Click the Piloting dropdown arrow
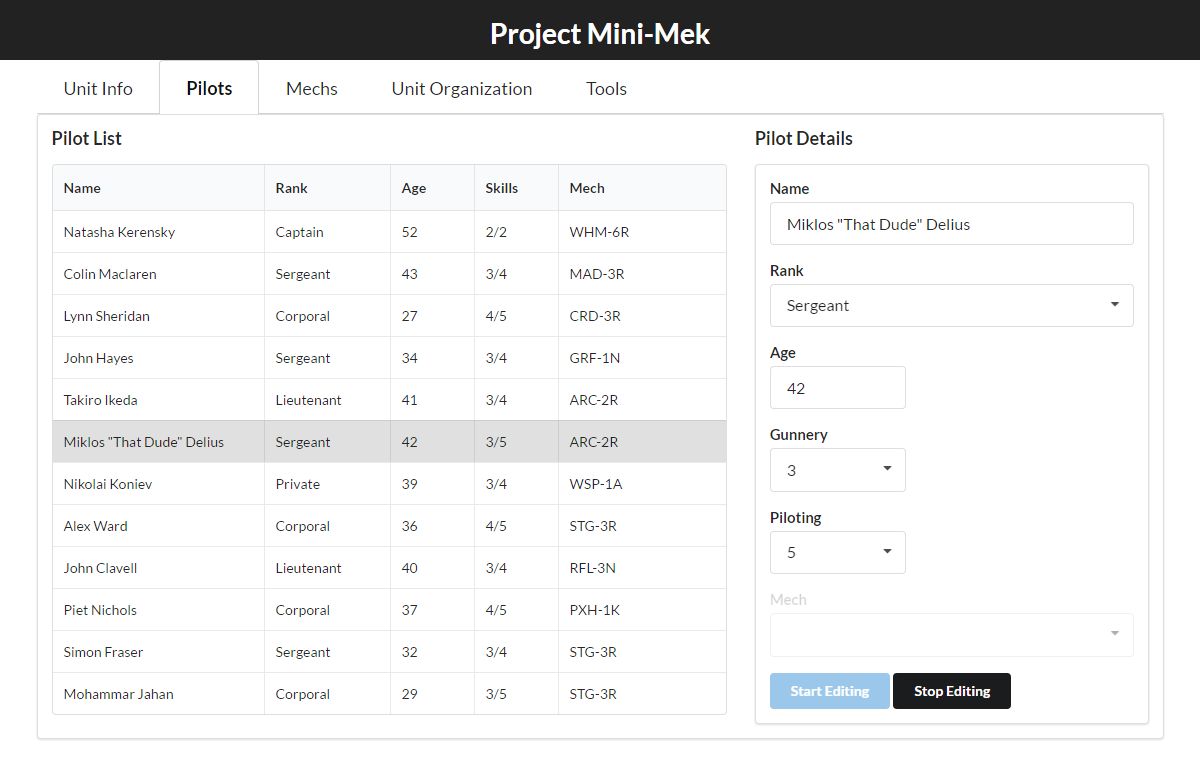This screenshot has width=1200, height=760. (887, 552)
